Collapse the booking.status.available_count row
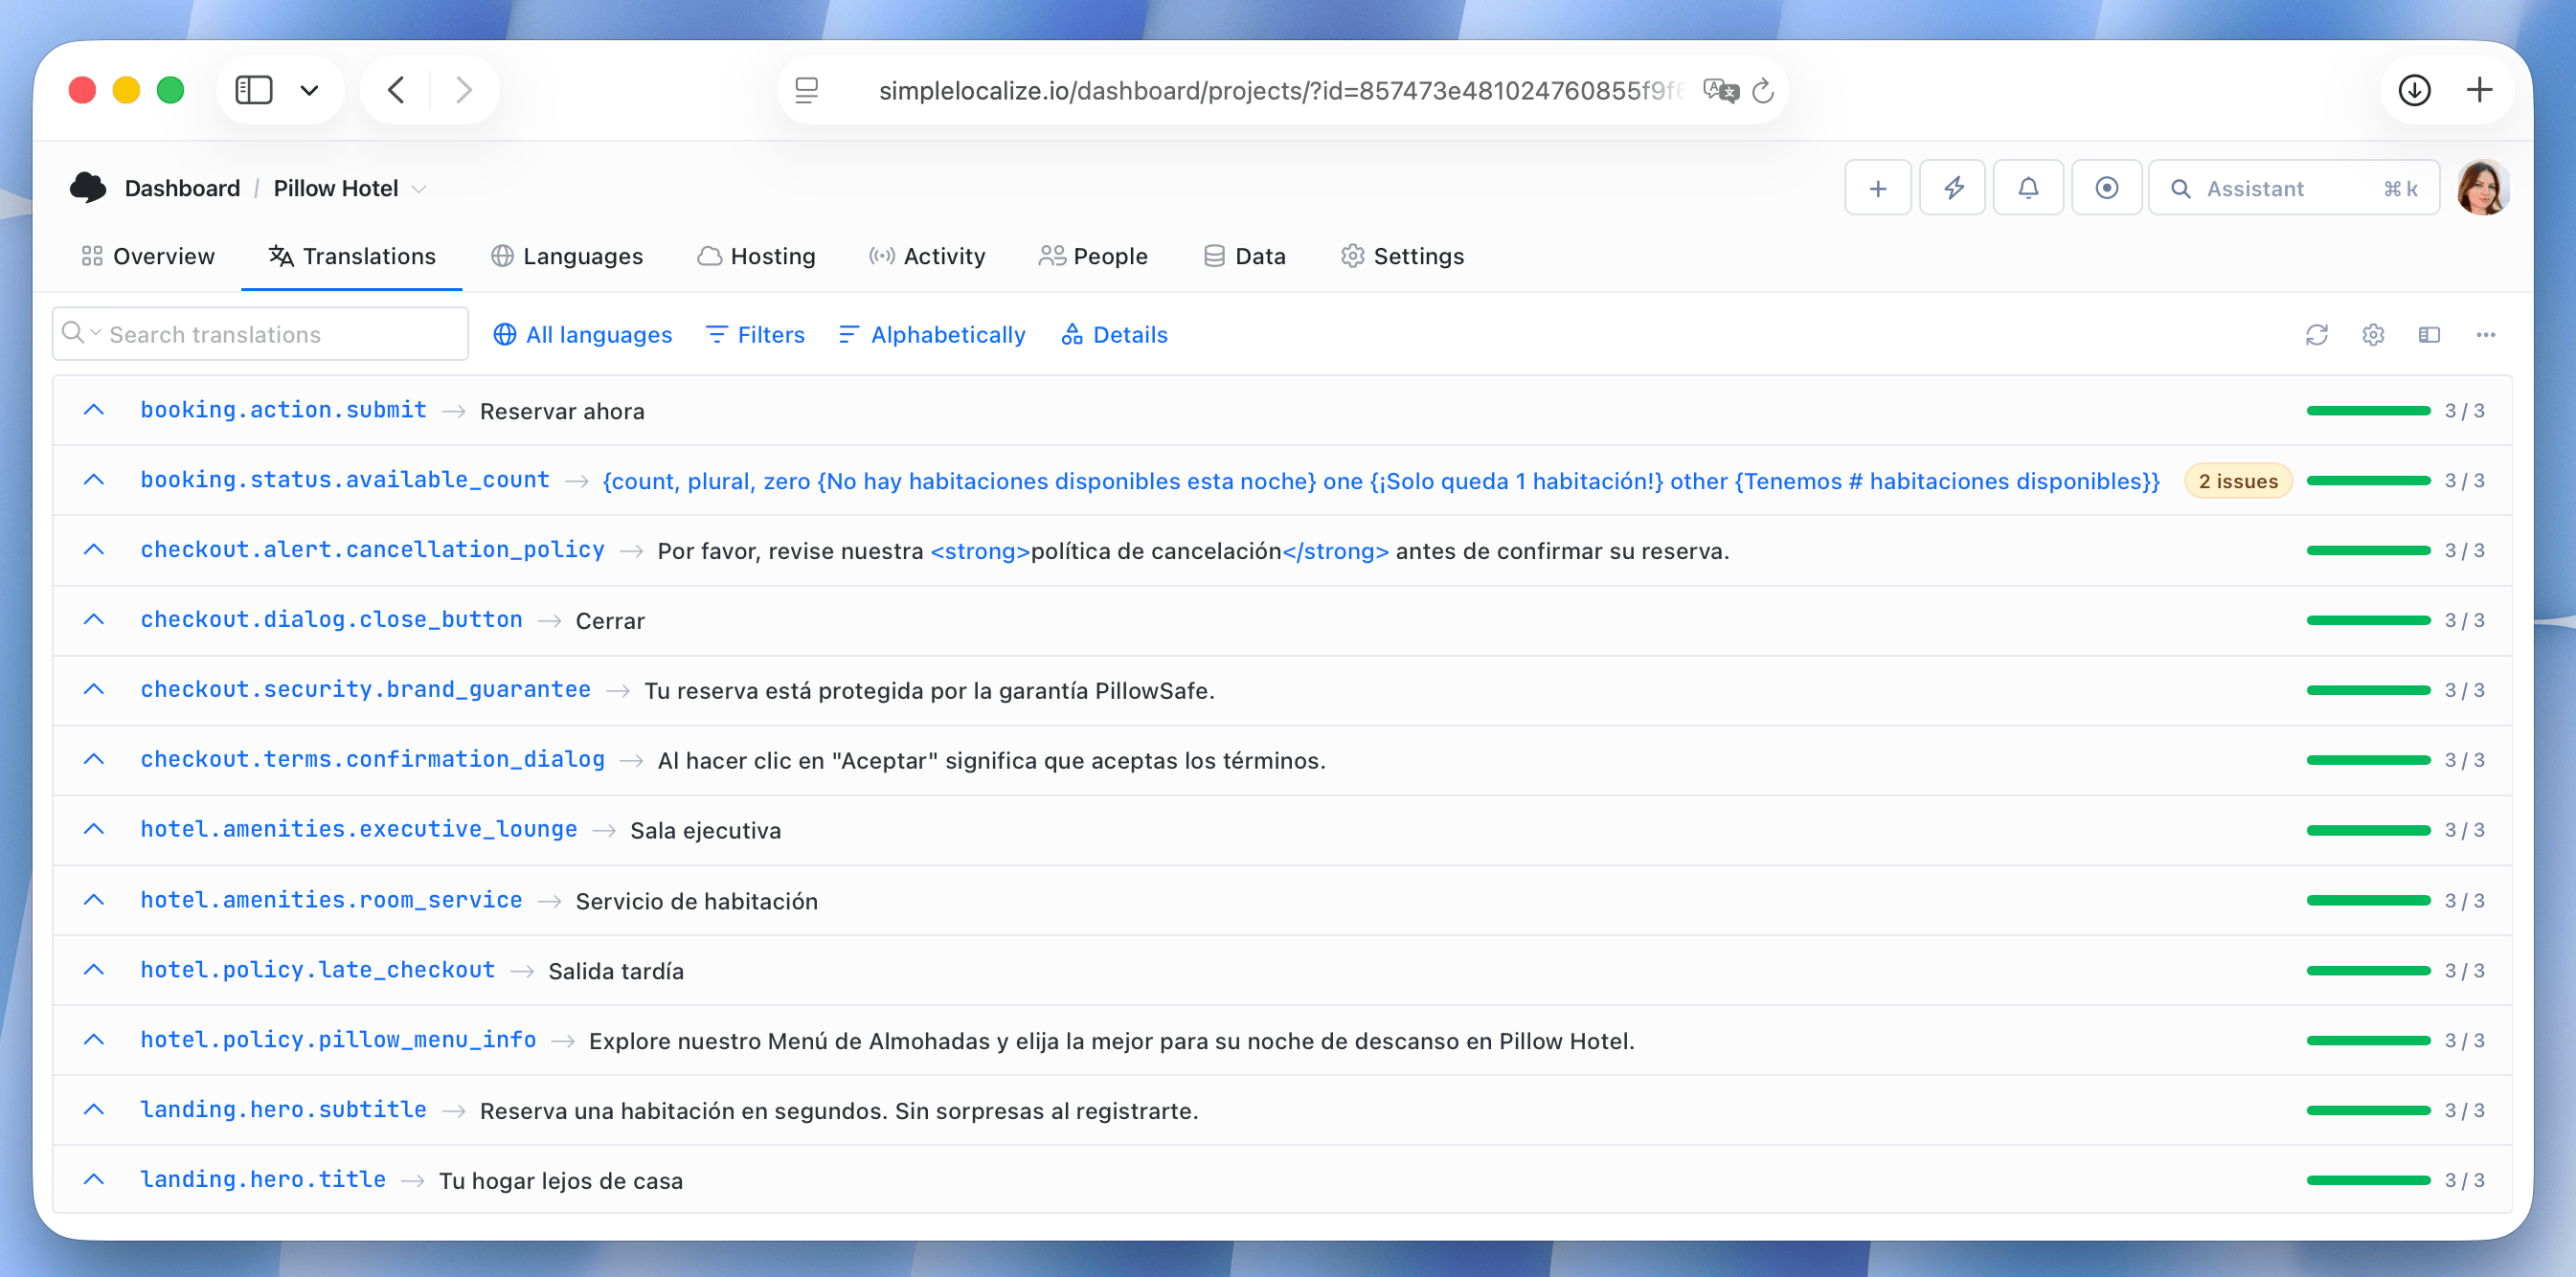 93,480
